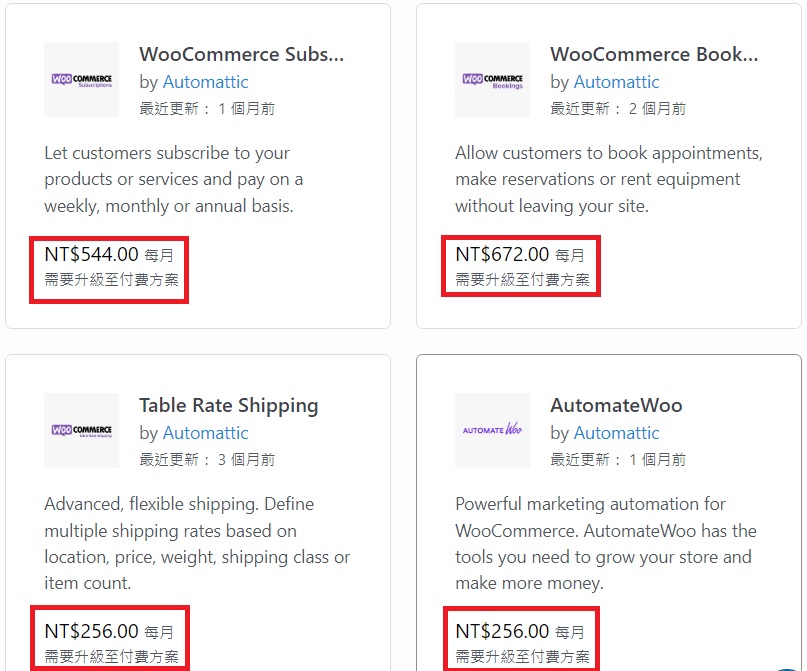The image size is (807, 671).
Task: Click Automattic author link under Table Rate Shipping
Action: 205,433
